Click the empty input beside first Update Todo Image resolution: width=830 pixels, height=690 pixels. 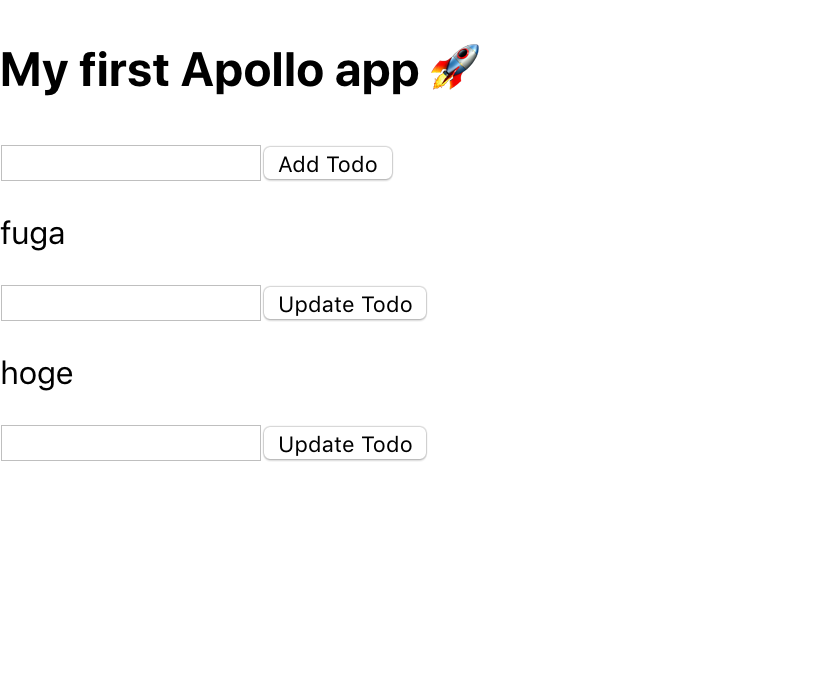click(130, 302)
